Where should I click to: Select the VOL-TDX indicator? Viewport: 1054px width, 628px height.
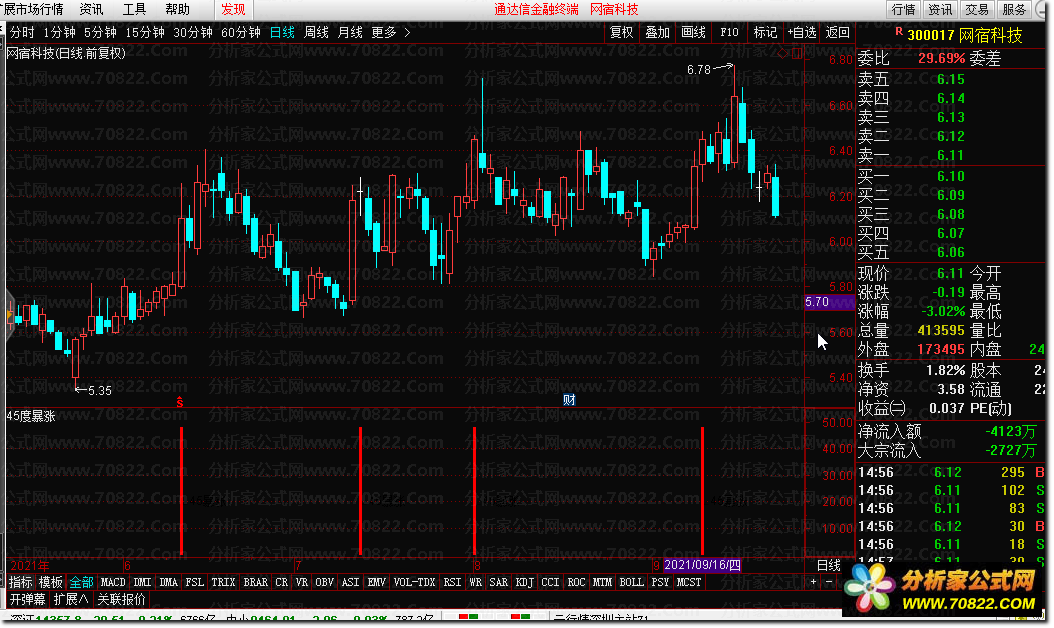pos(414,582)
